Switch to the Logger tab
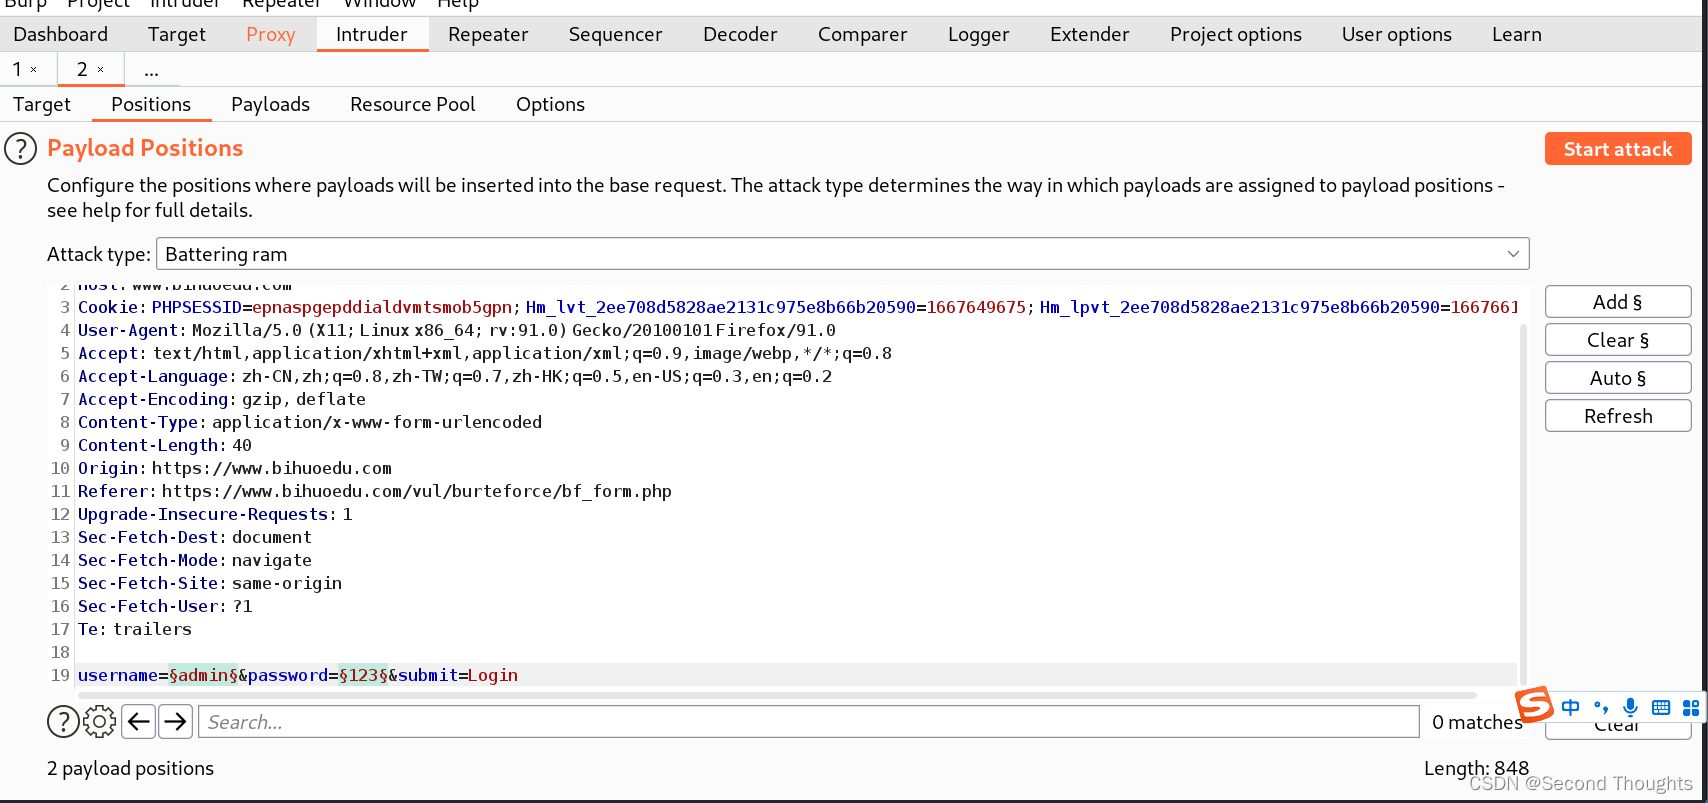Screen dimensions: 1708x803 (979, 34)
